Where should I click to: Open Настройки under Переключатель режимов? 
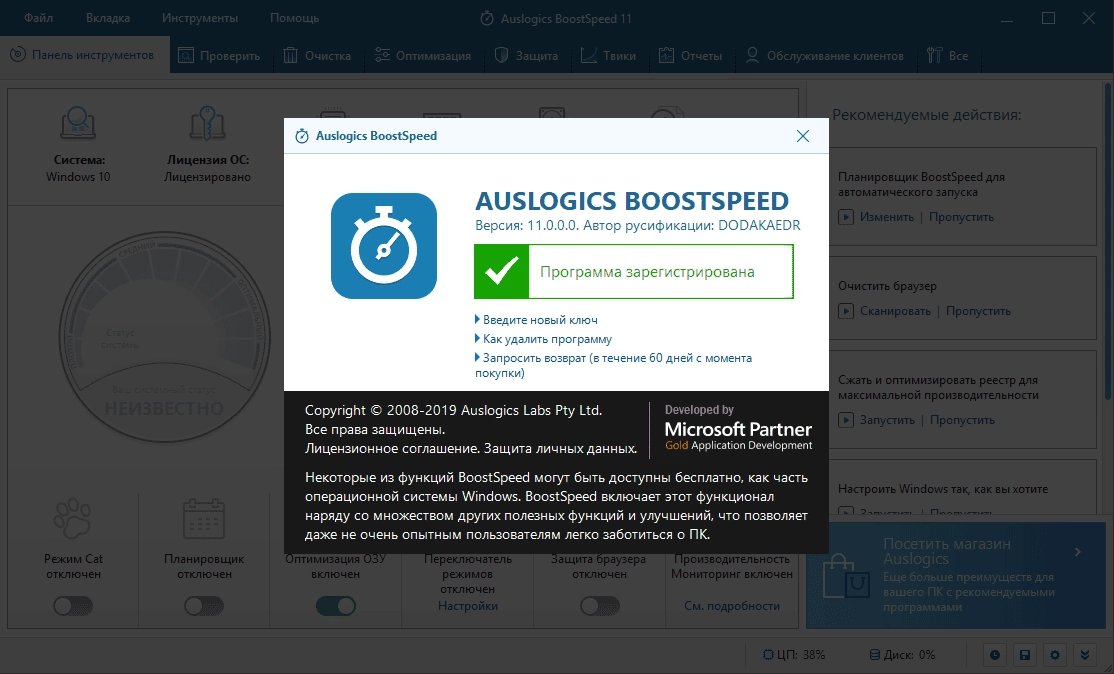pos(467,606)
